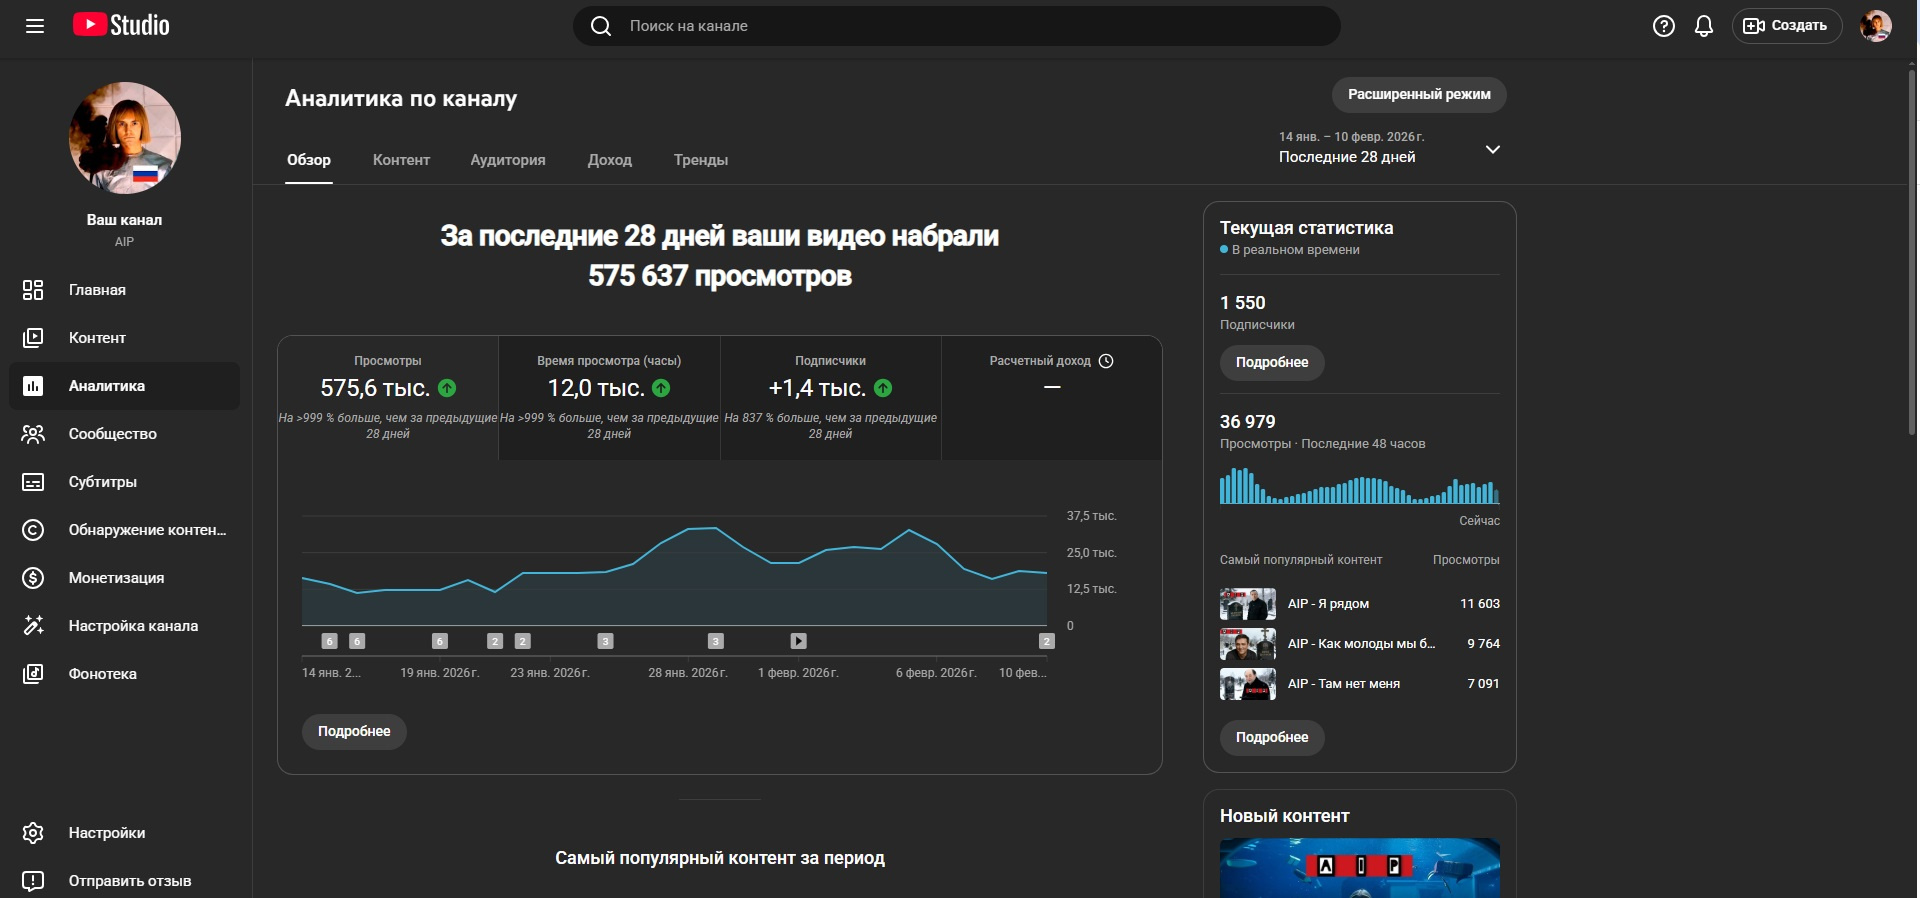Open Monetization from the sidebar
The image size is (1920, 898).
(116, 578)
